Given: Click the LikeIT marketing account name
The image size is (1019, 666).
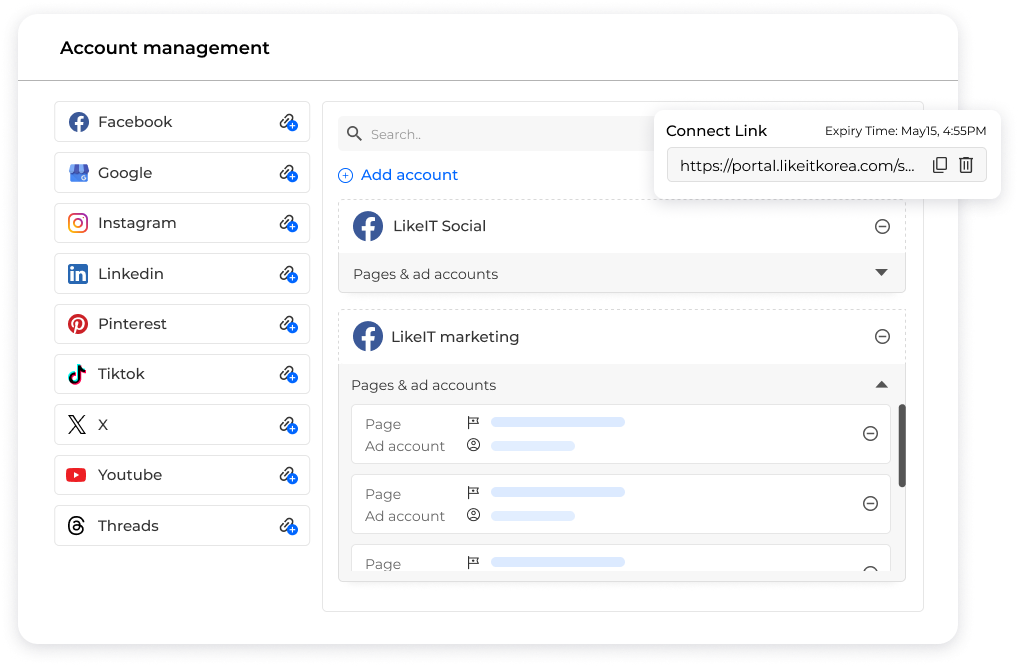Looking at the screenshot, I should tap(455, 337).
